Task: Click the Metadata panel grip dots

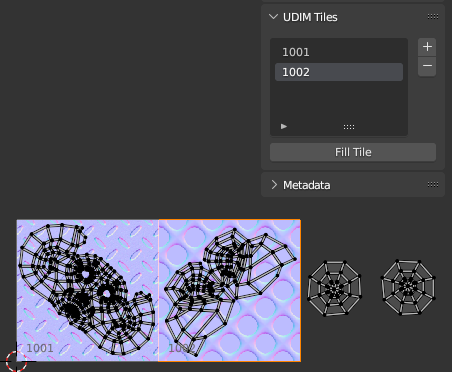Action: 433,184
